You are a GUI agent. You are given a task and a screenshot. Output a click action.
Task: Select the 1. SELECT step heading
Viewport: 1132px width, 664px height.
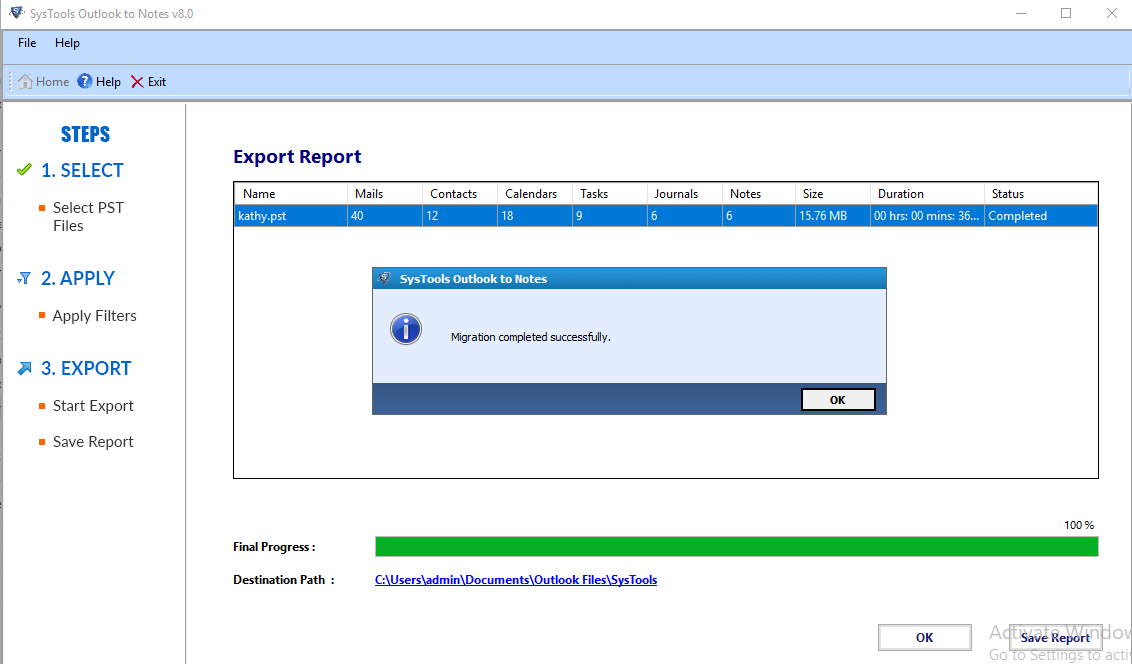[x=82, y=170]
